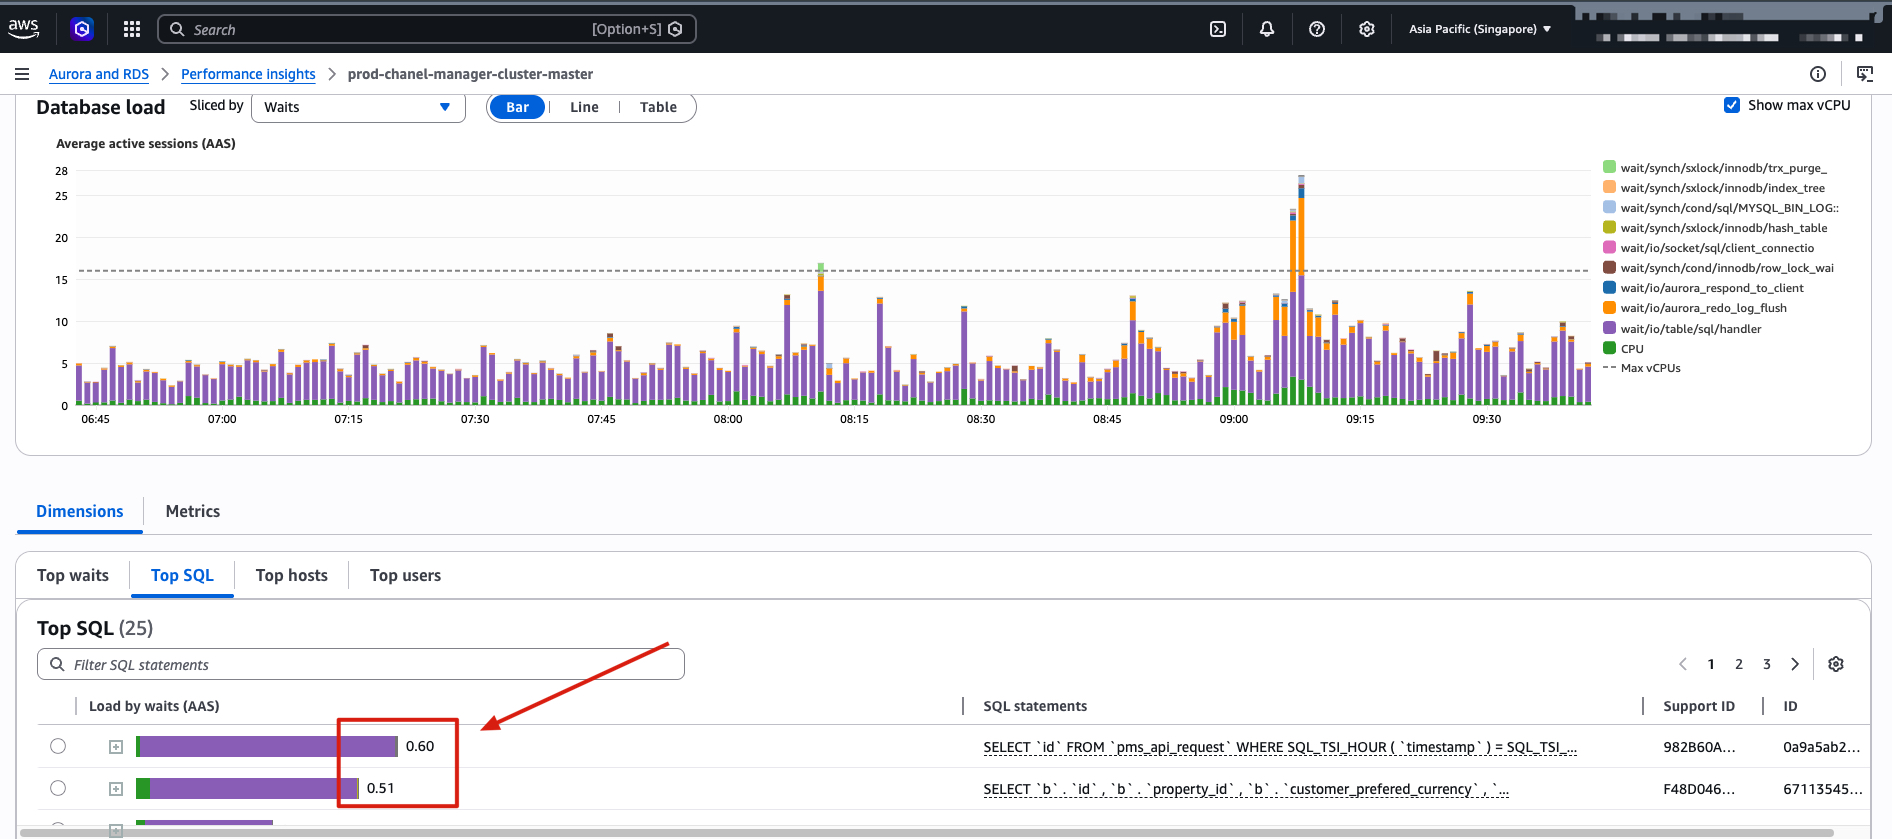Open the SELECT id FROM pms_api_request statement
Viewport: 1892px width, 839px height.
coord(1280,747)
